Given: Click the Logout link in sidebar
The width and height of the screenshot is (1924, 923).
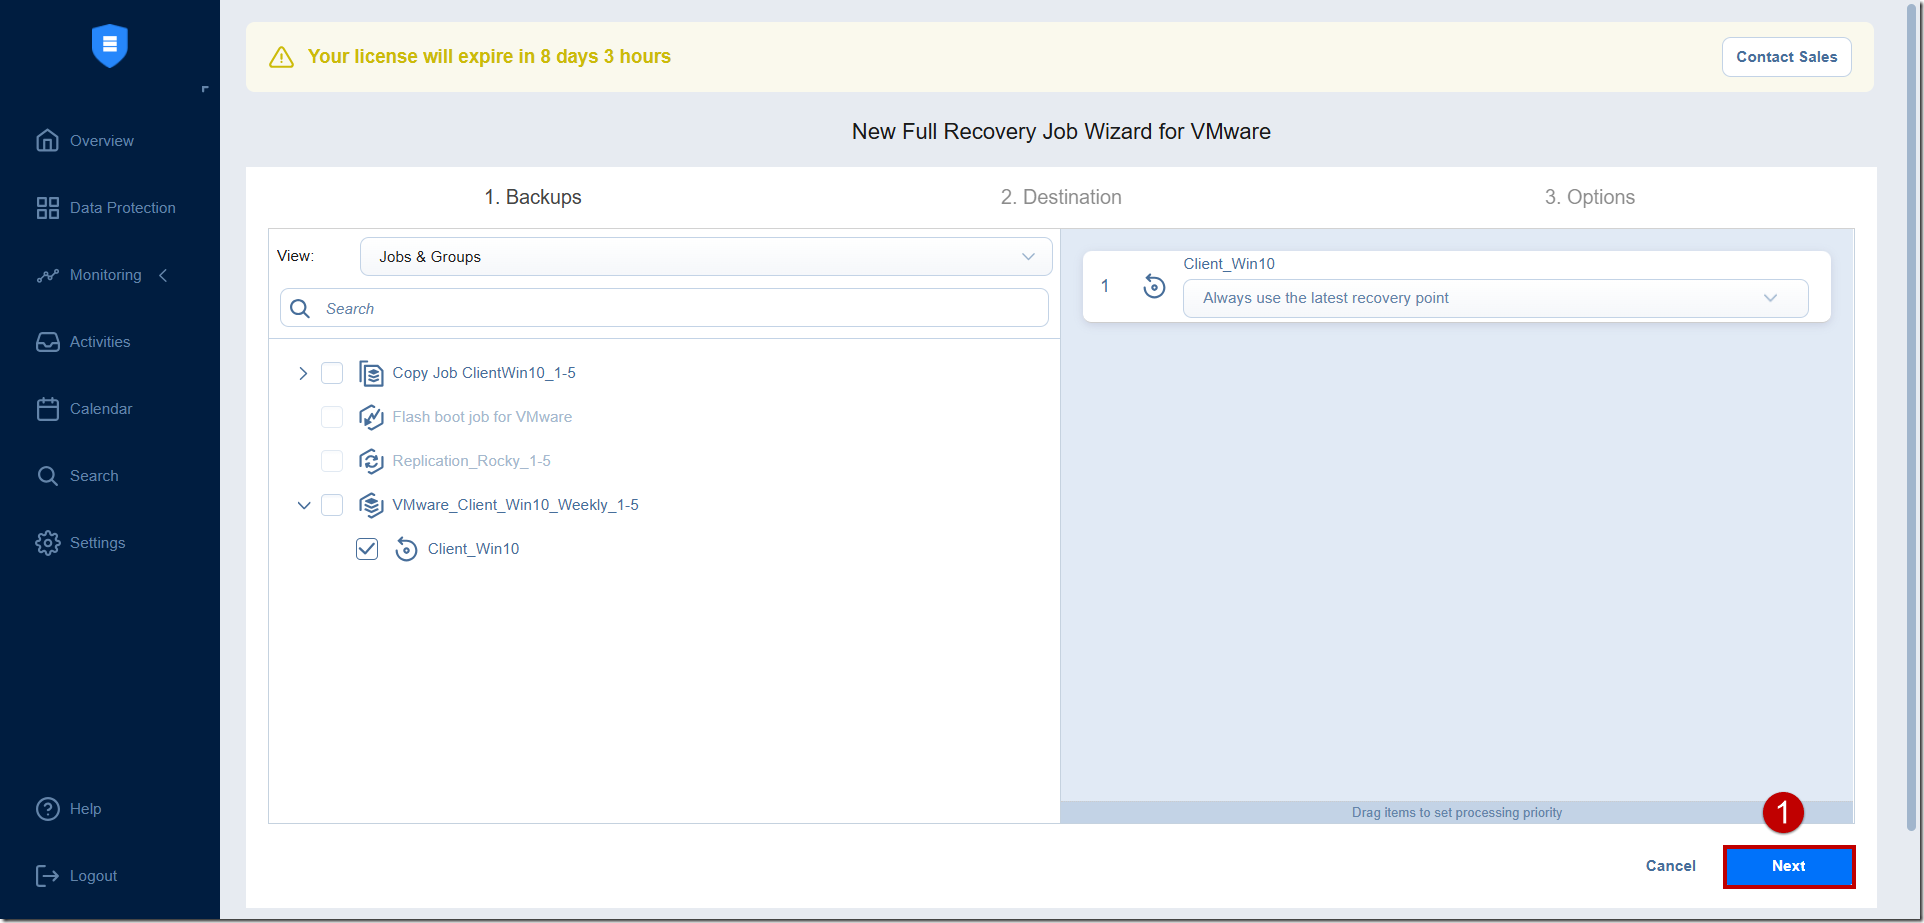Looking at the screenshot, I should 94,876.
